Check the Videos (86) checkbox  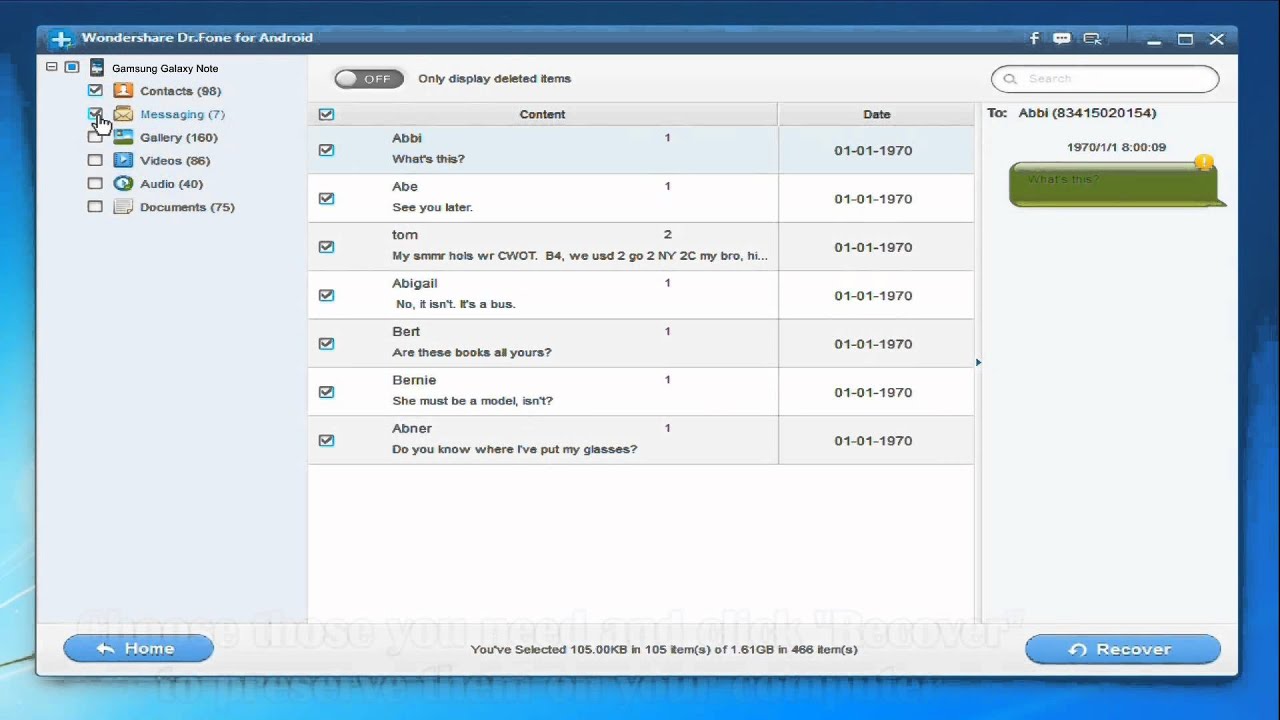click(95, 160)
